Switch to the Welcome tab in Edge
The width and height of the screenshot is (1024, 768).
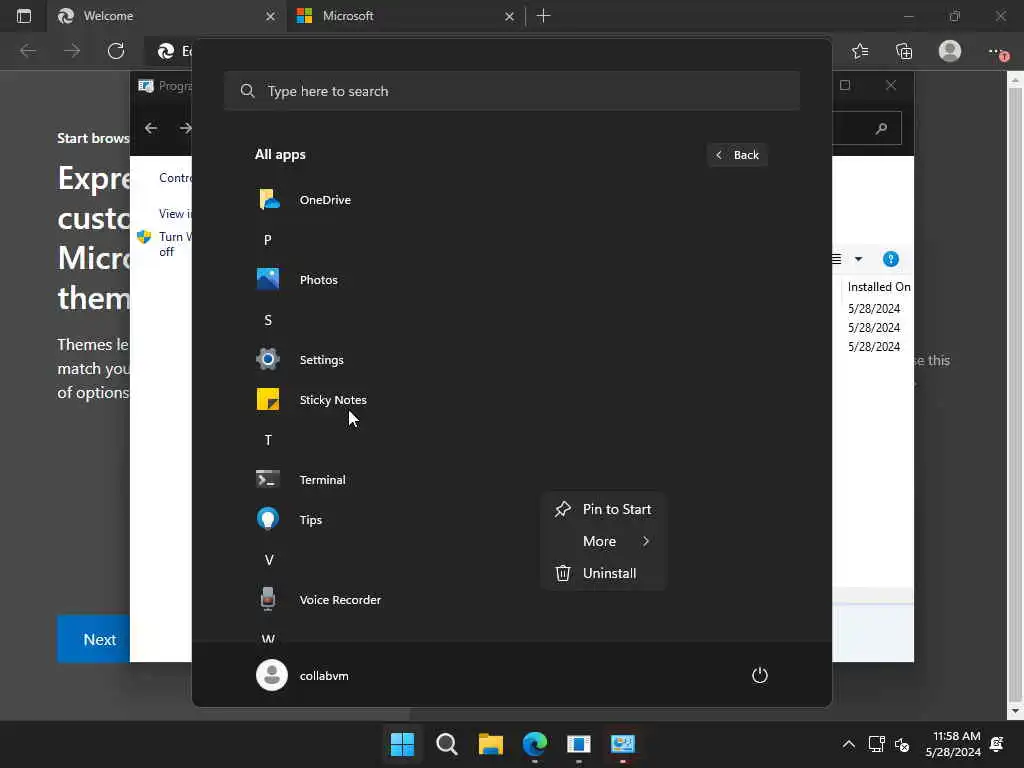pos(166,16)
